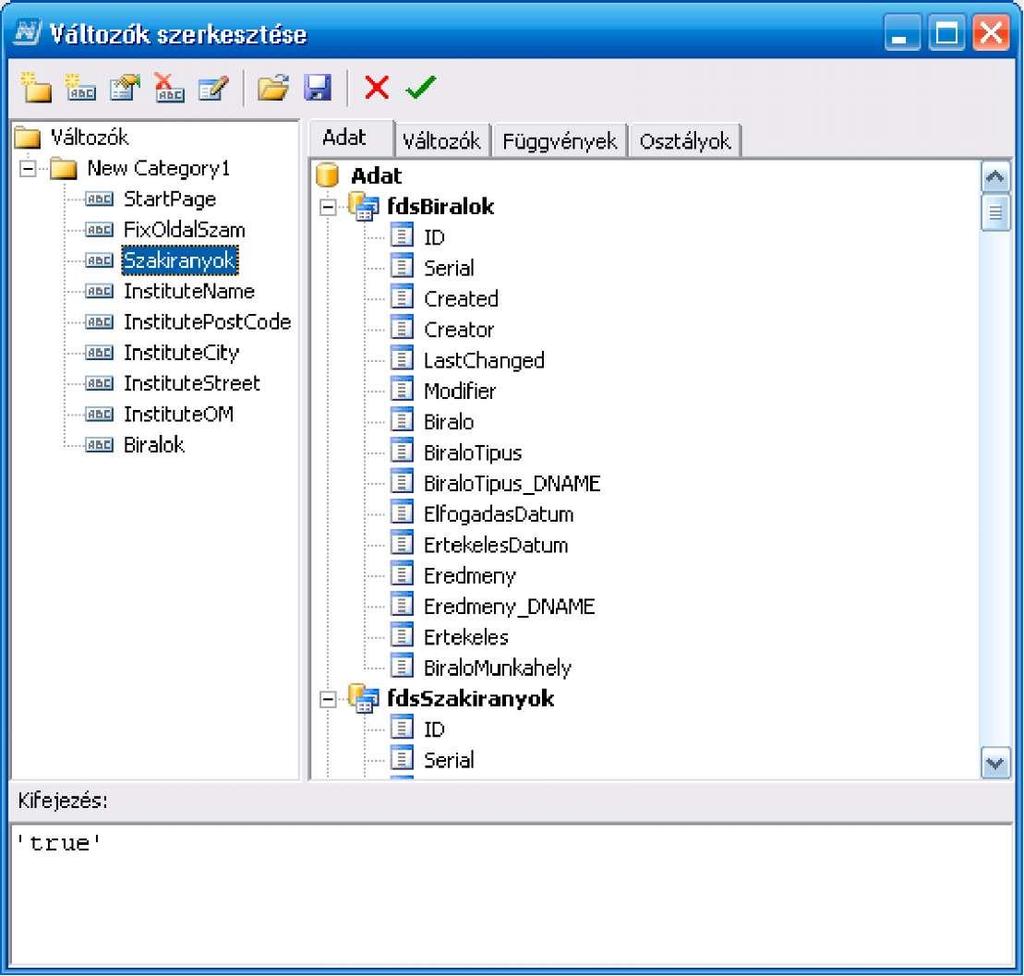Select the Modifier field
The image size is (1024, 976).
click(460, 391)
